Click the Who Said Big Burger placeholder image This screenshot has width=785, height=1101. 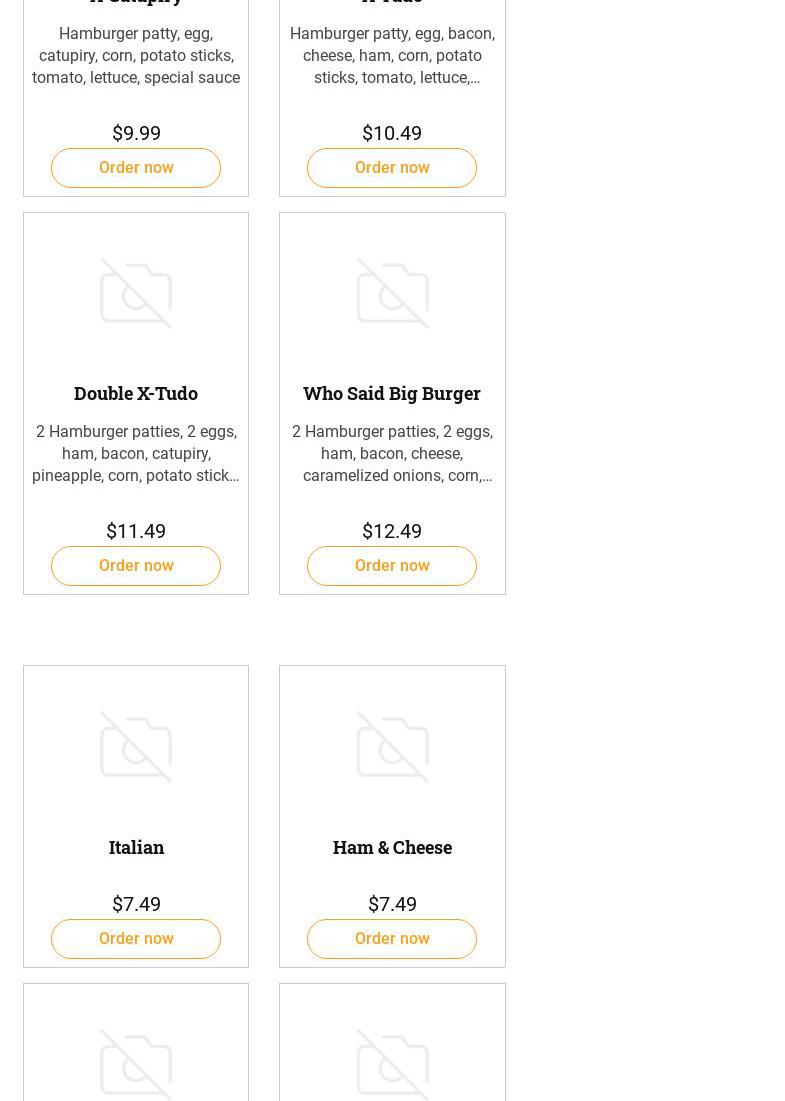coord(392,293)
